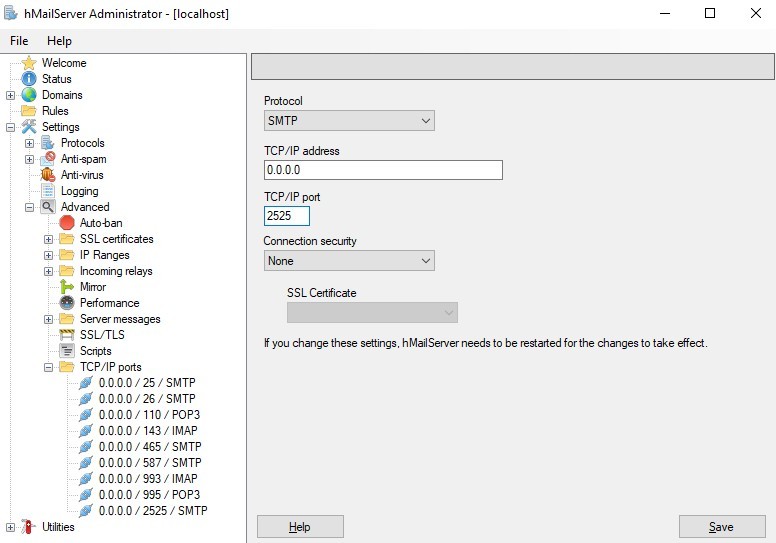Select the 0.0.0.0 / 587 / SMTP entry

[150, 462]
